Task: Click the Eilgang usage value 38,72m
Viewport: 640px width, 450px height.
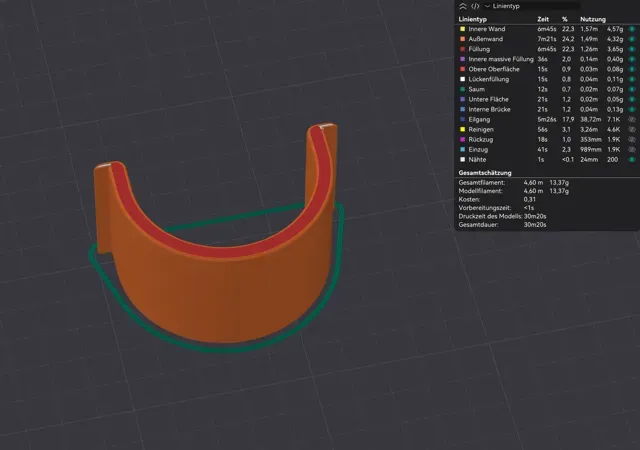Action: (x=591, y=119)
